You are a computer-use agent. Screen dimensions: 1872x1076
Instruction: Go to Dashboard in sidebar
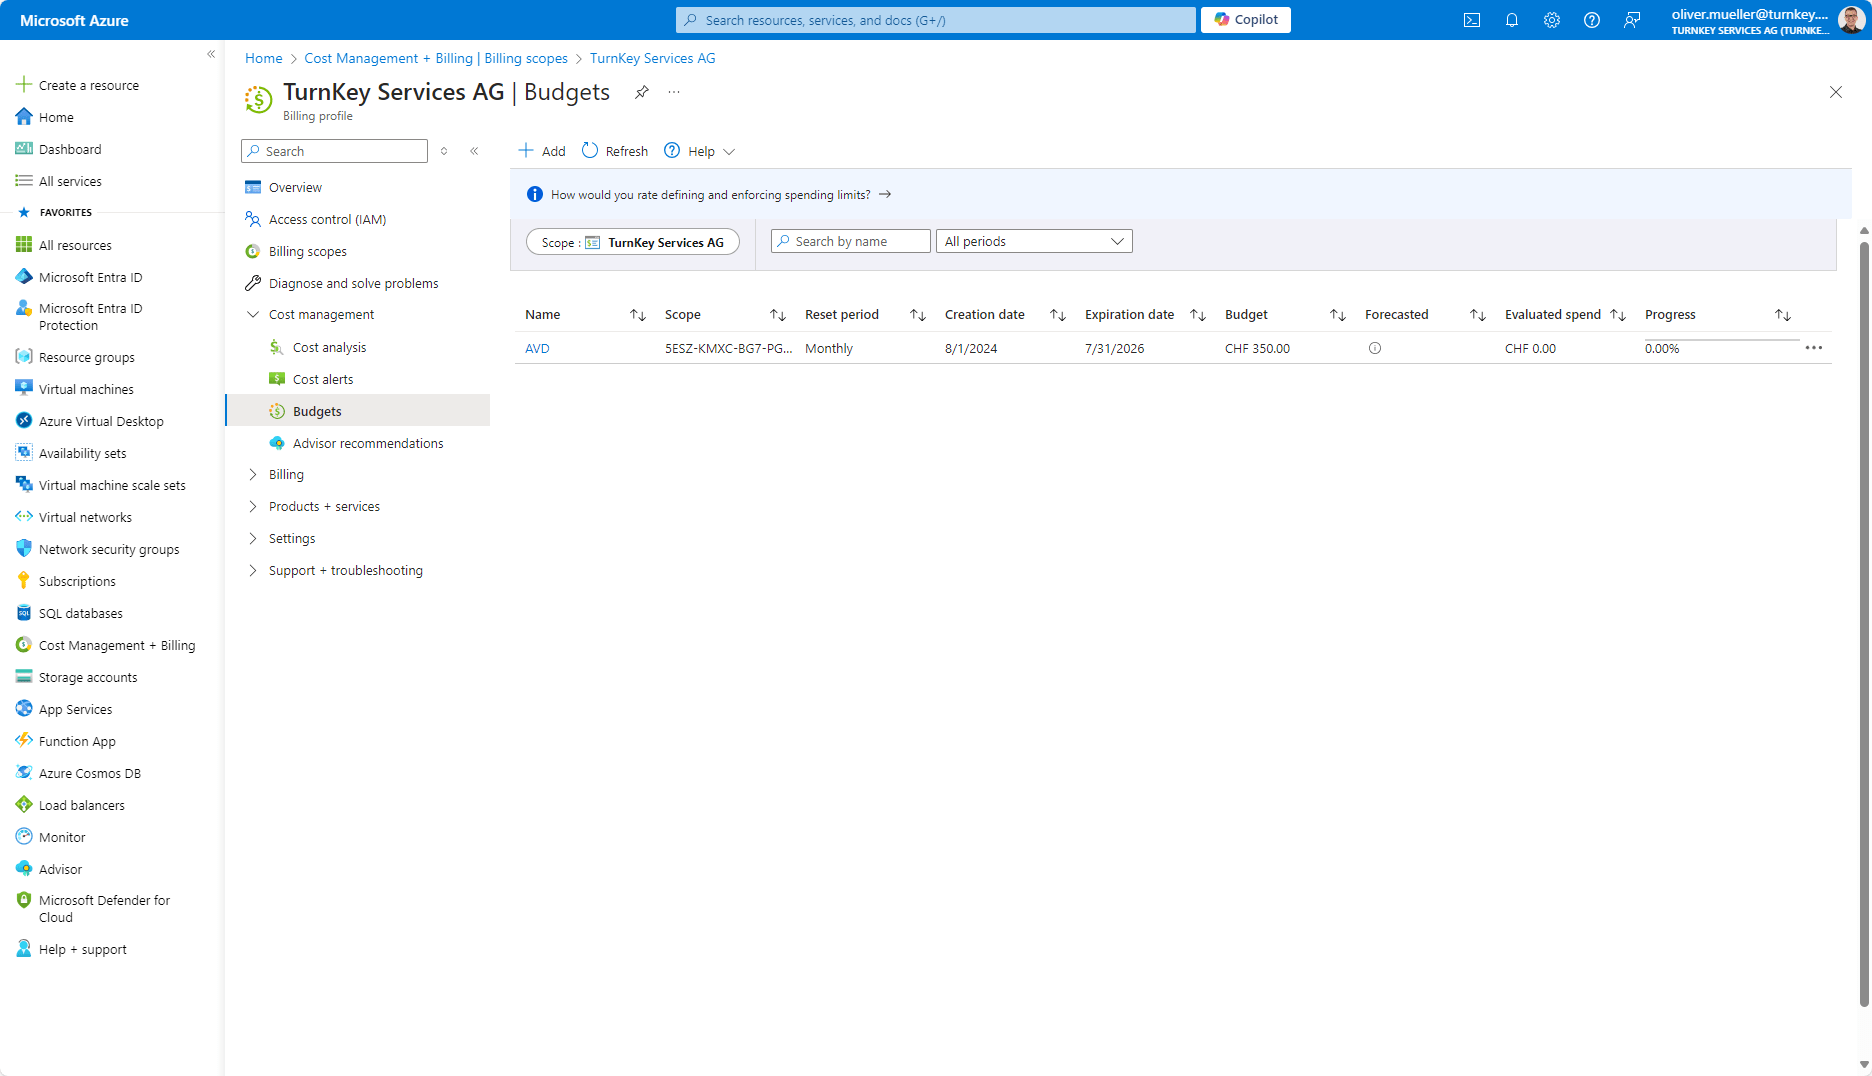[x=59, y=149]
